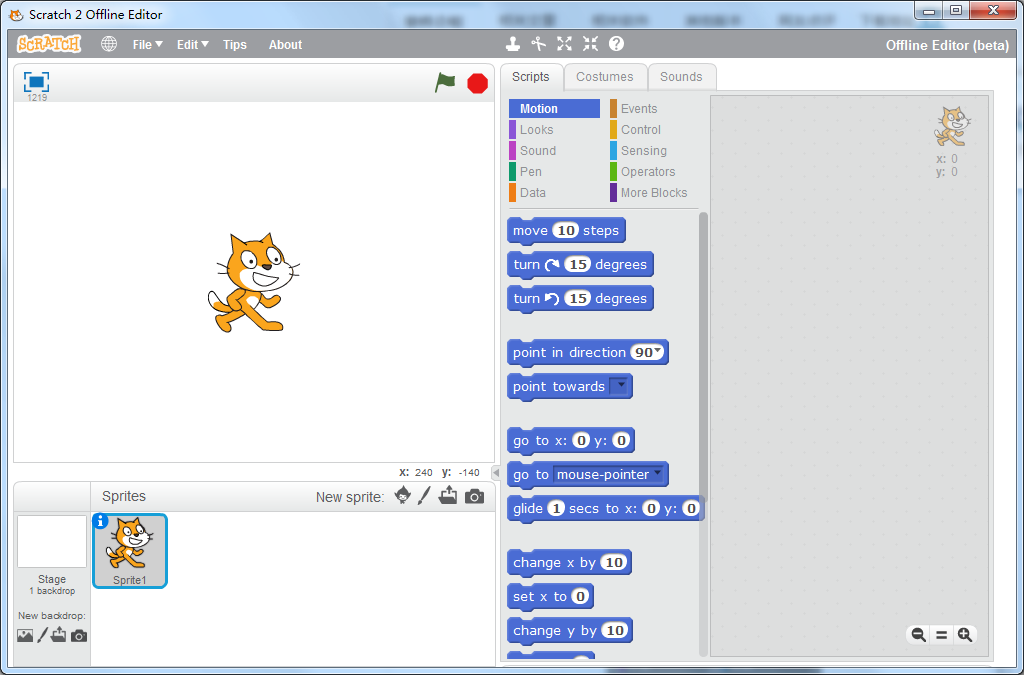This screenshot has height=675, width=1024.
Task: Click the secs value in glide block
Action: pyautogui.click(x=556, y=509)
